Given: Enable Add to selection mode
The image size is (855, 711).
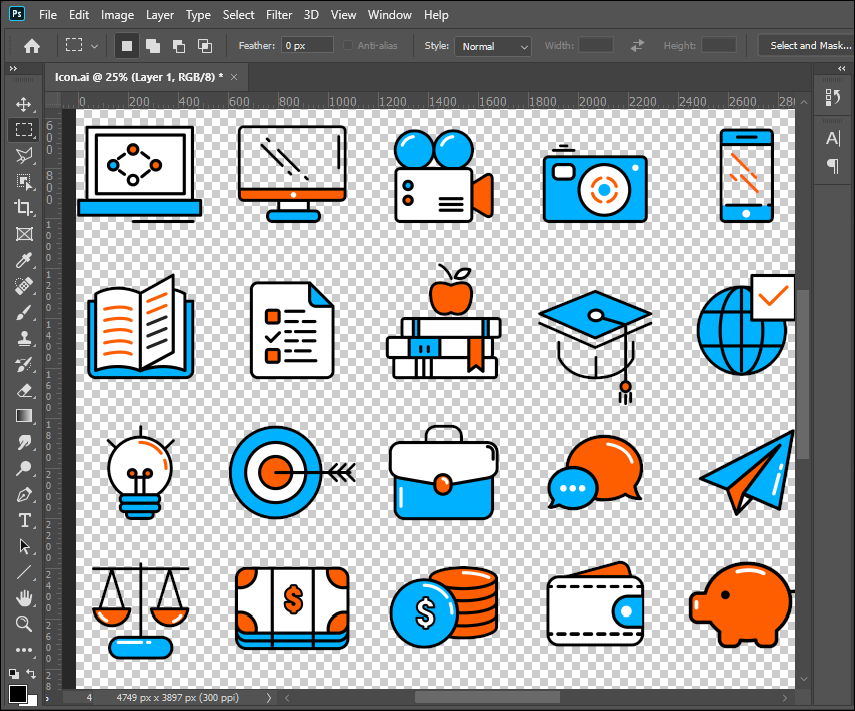Looking at the screenshot, I should point(153,46).
